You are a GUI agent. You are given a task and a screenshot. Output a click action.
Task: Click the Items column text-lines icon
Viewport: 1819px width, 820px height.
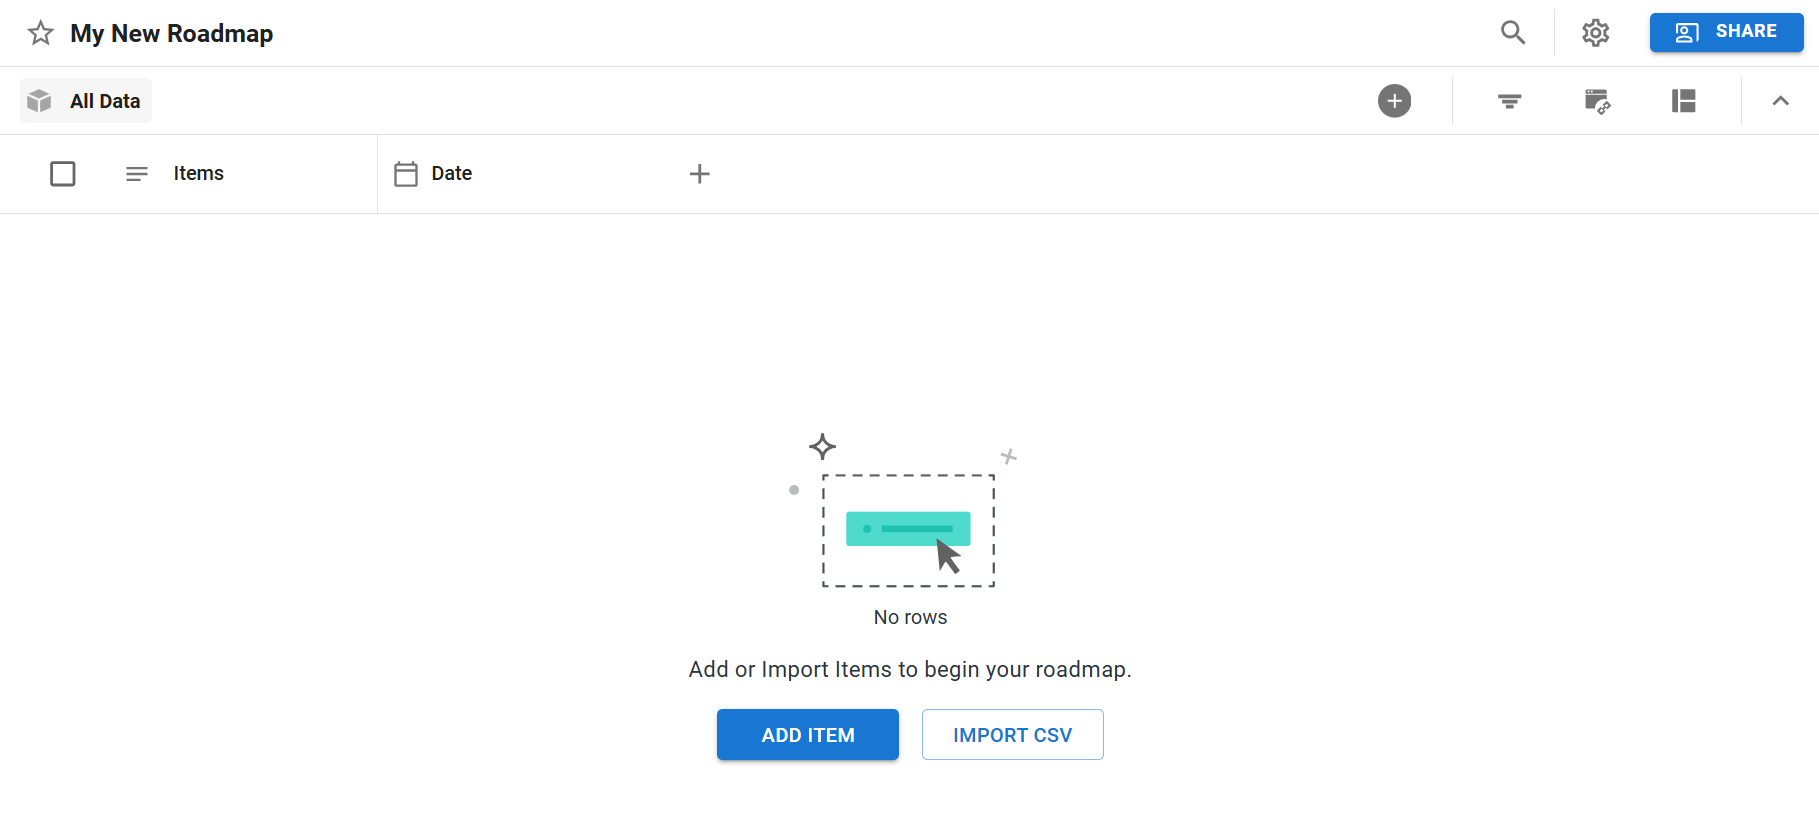point(137,174)
